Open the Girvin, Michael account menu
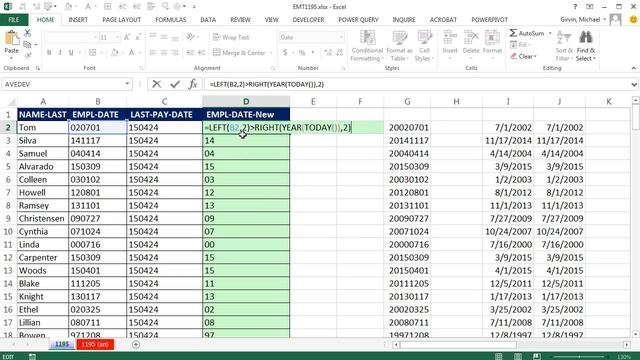The height and width of the screenshot is (360, 640). (582, 20)
